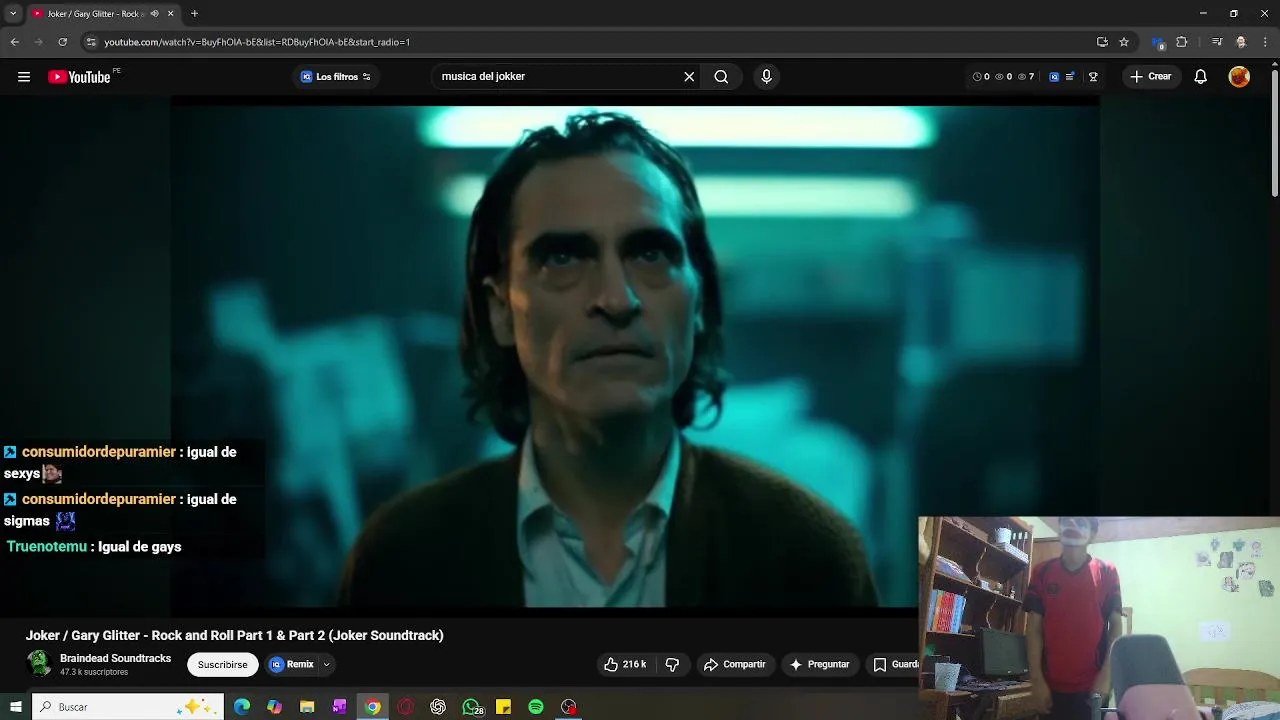
Task: View site information icon in address bar
Action: click(91, 42)
